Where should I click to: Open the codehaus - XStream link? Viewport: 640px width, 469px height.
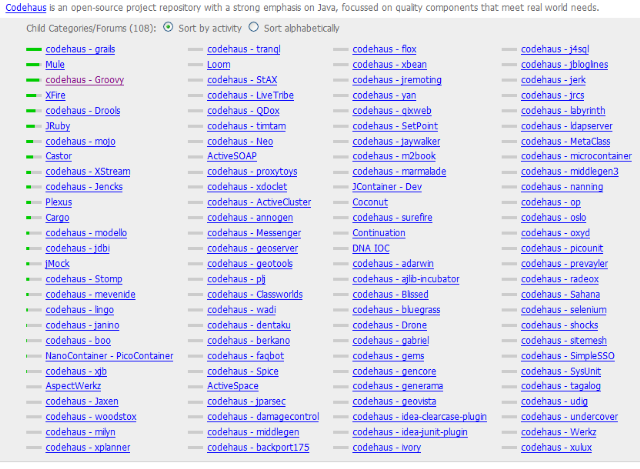(88, 172)
